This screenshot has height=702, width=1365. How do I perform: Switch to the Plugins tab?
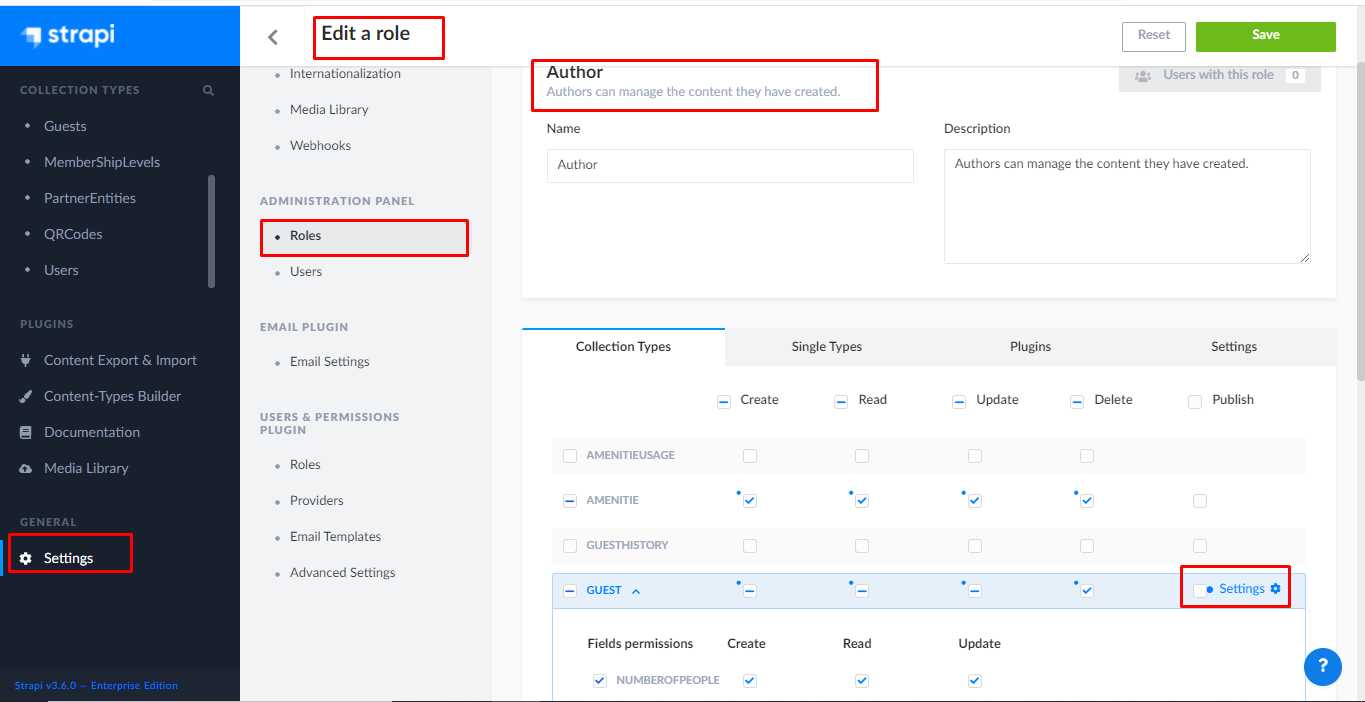(x=1030, y=346)
